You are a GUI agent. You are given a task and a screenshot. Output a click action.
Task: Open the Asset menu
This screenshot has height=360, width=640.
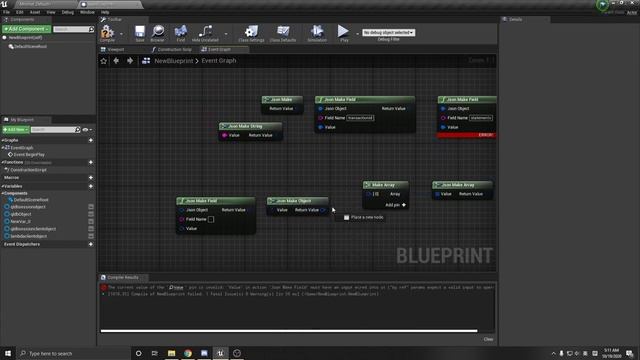coord(35,12)
